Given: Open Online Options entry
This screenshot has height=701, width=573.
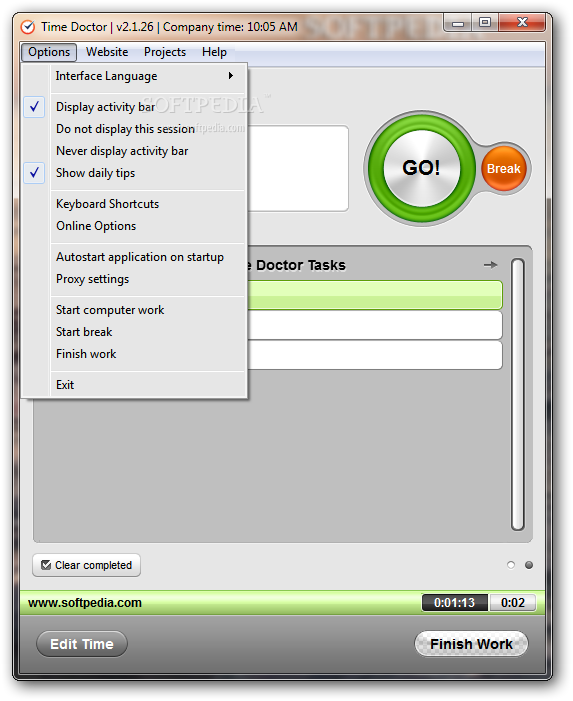Looking at the screenshot, I should coord(135,226).
